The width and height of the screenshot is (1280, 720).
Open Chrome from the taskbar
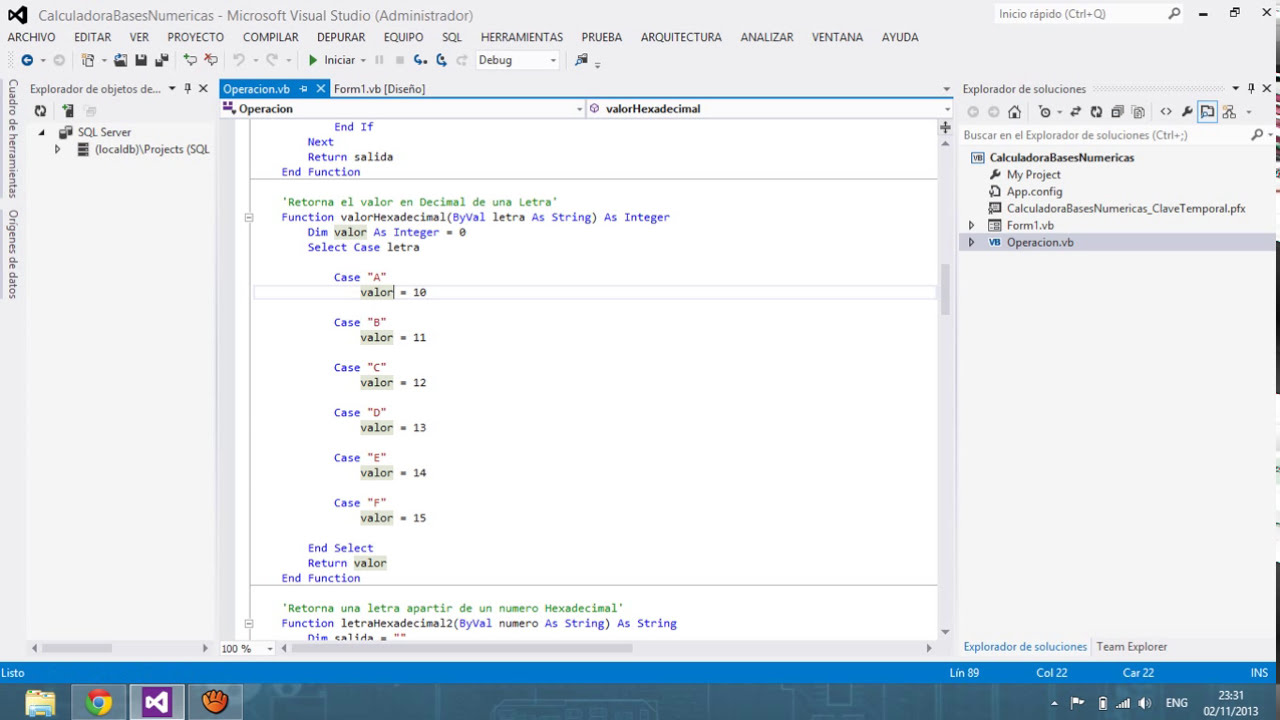point(98,703)
